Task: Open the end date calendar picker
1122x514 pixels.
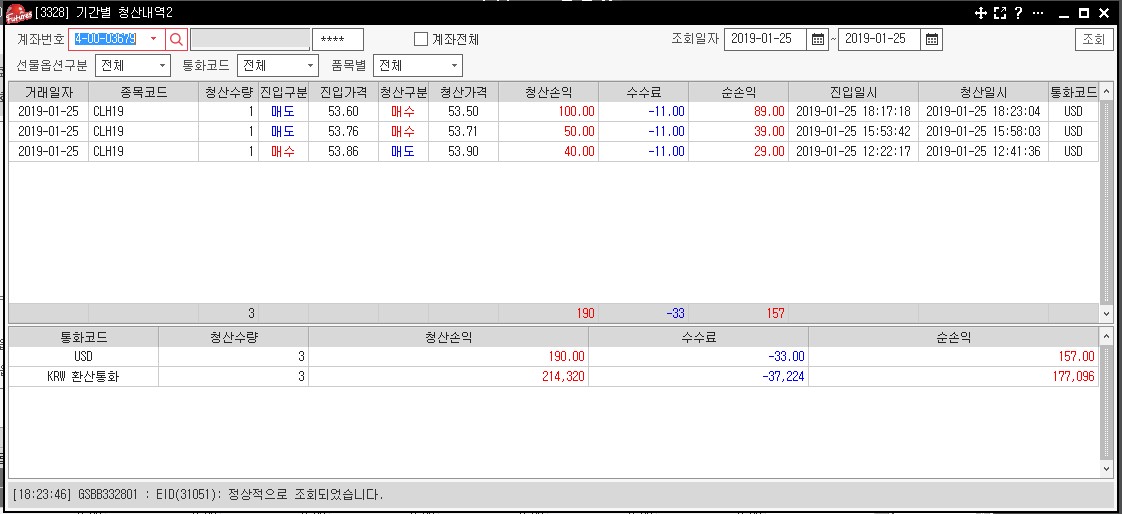Action: click(931, 39)
